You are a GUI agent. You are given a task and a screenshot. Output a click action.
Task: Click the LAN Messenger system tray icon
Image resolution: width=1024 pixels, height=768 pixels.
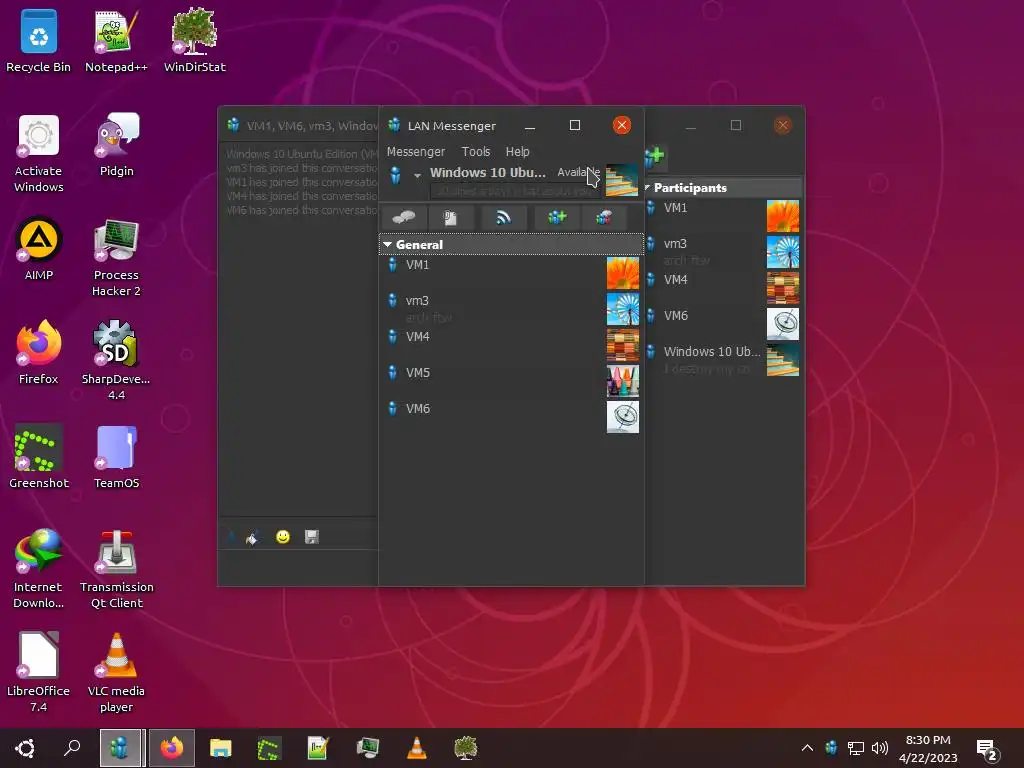point(831,748)
